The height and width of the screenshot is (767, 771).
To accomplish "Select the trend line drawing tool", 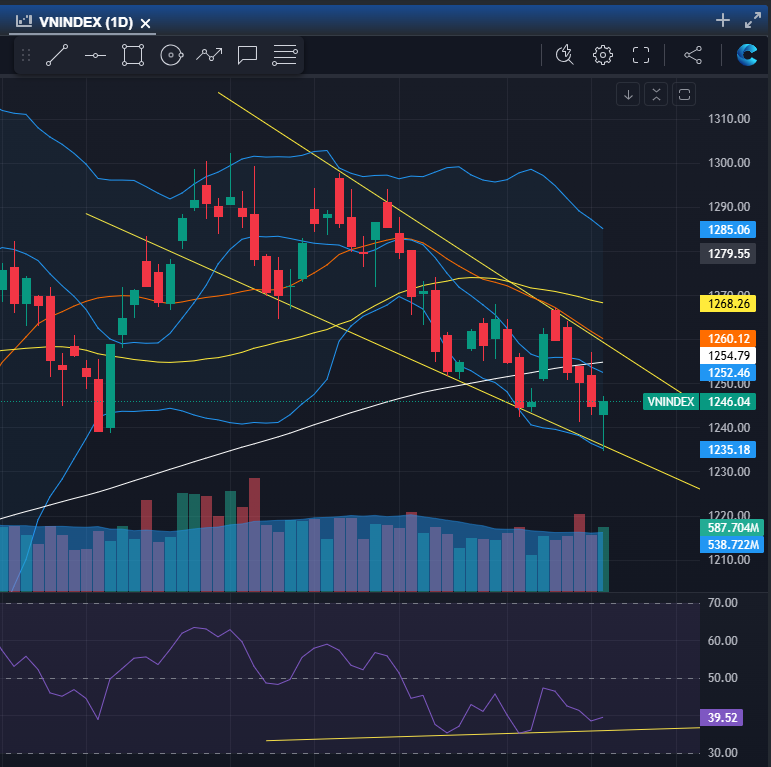I will (57, 55).
